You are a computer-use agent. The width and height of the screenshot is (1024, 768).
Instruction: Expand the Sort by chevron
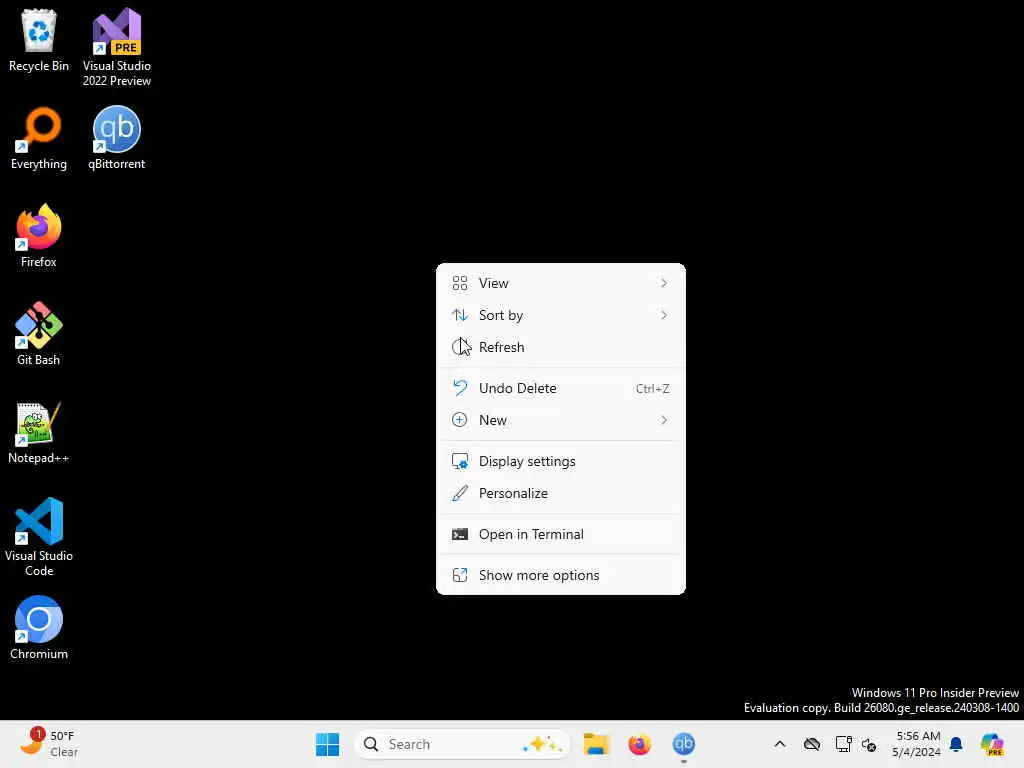click(x=664, y=315)
